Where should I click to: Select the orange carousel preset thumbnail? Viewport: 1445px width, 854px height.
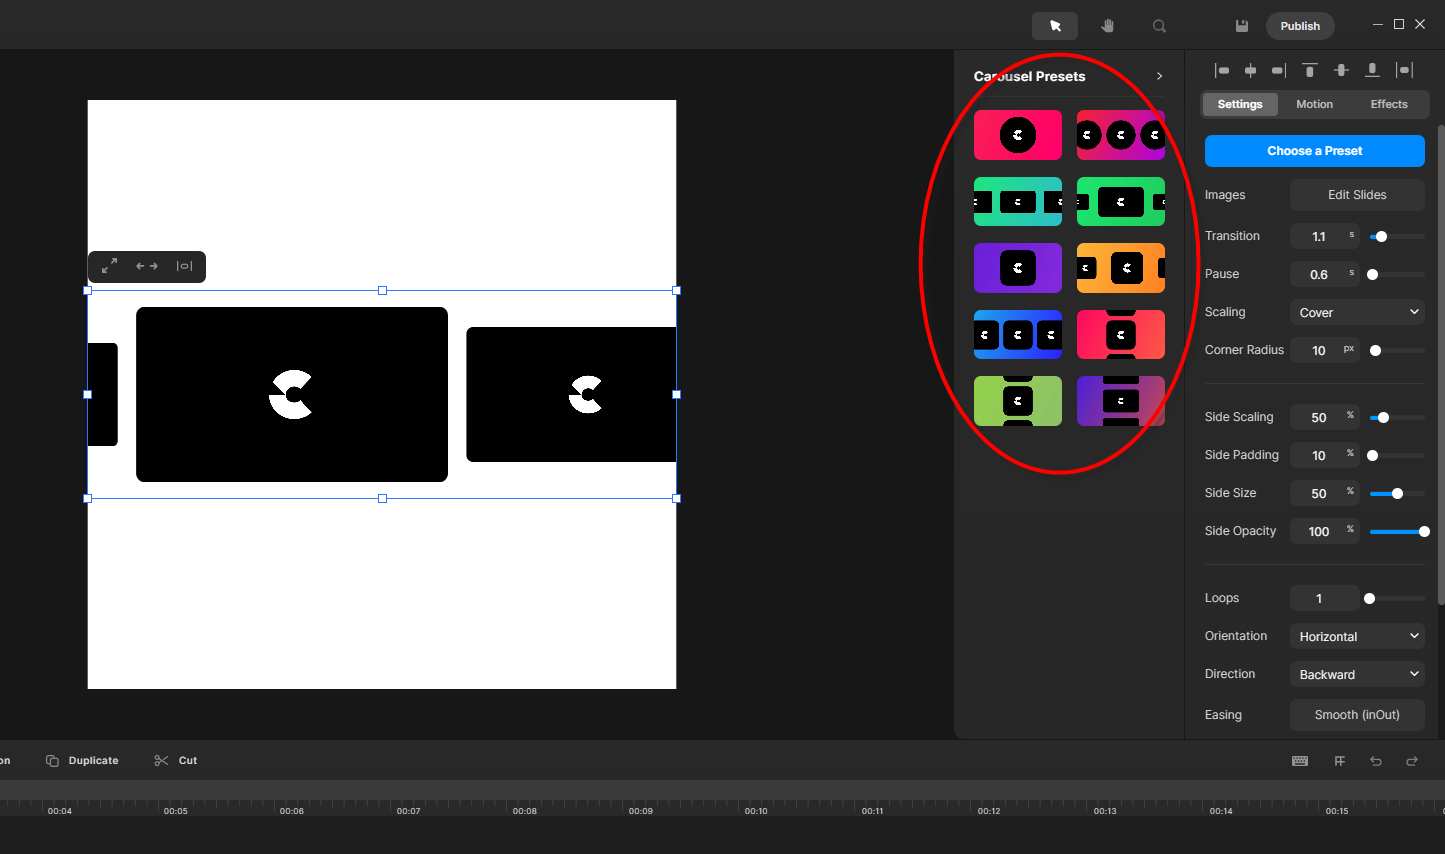(1120, 268)
